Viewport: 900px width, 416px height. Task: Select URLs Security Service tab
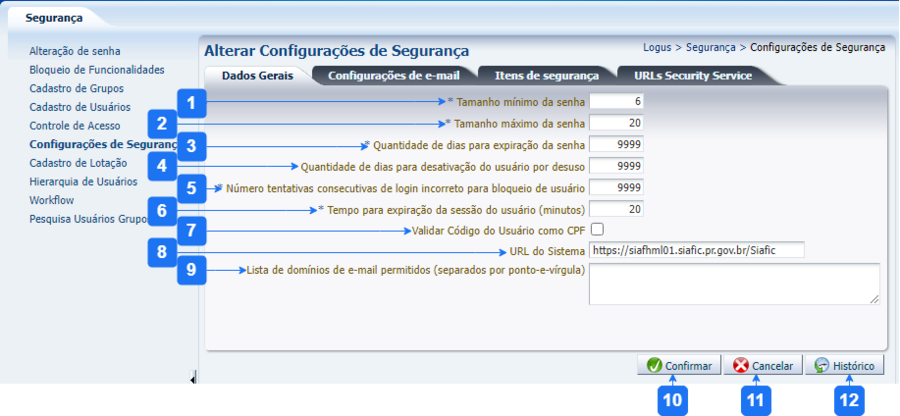[x=684, y=75]
